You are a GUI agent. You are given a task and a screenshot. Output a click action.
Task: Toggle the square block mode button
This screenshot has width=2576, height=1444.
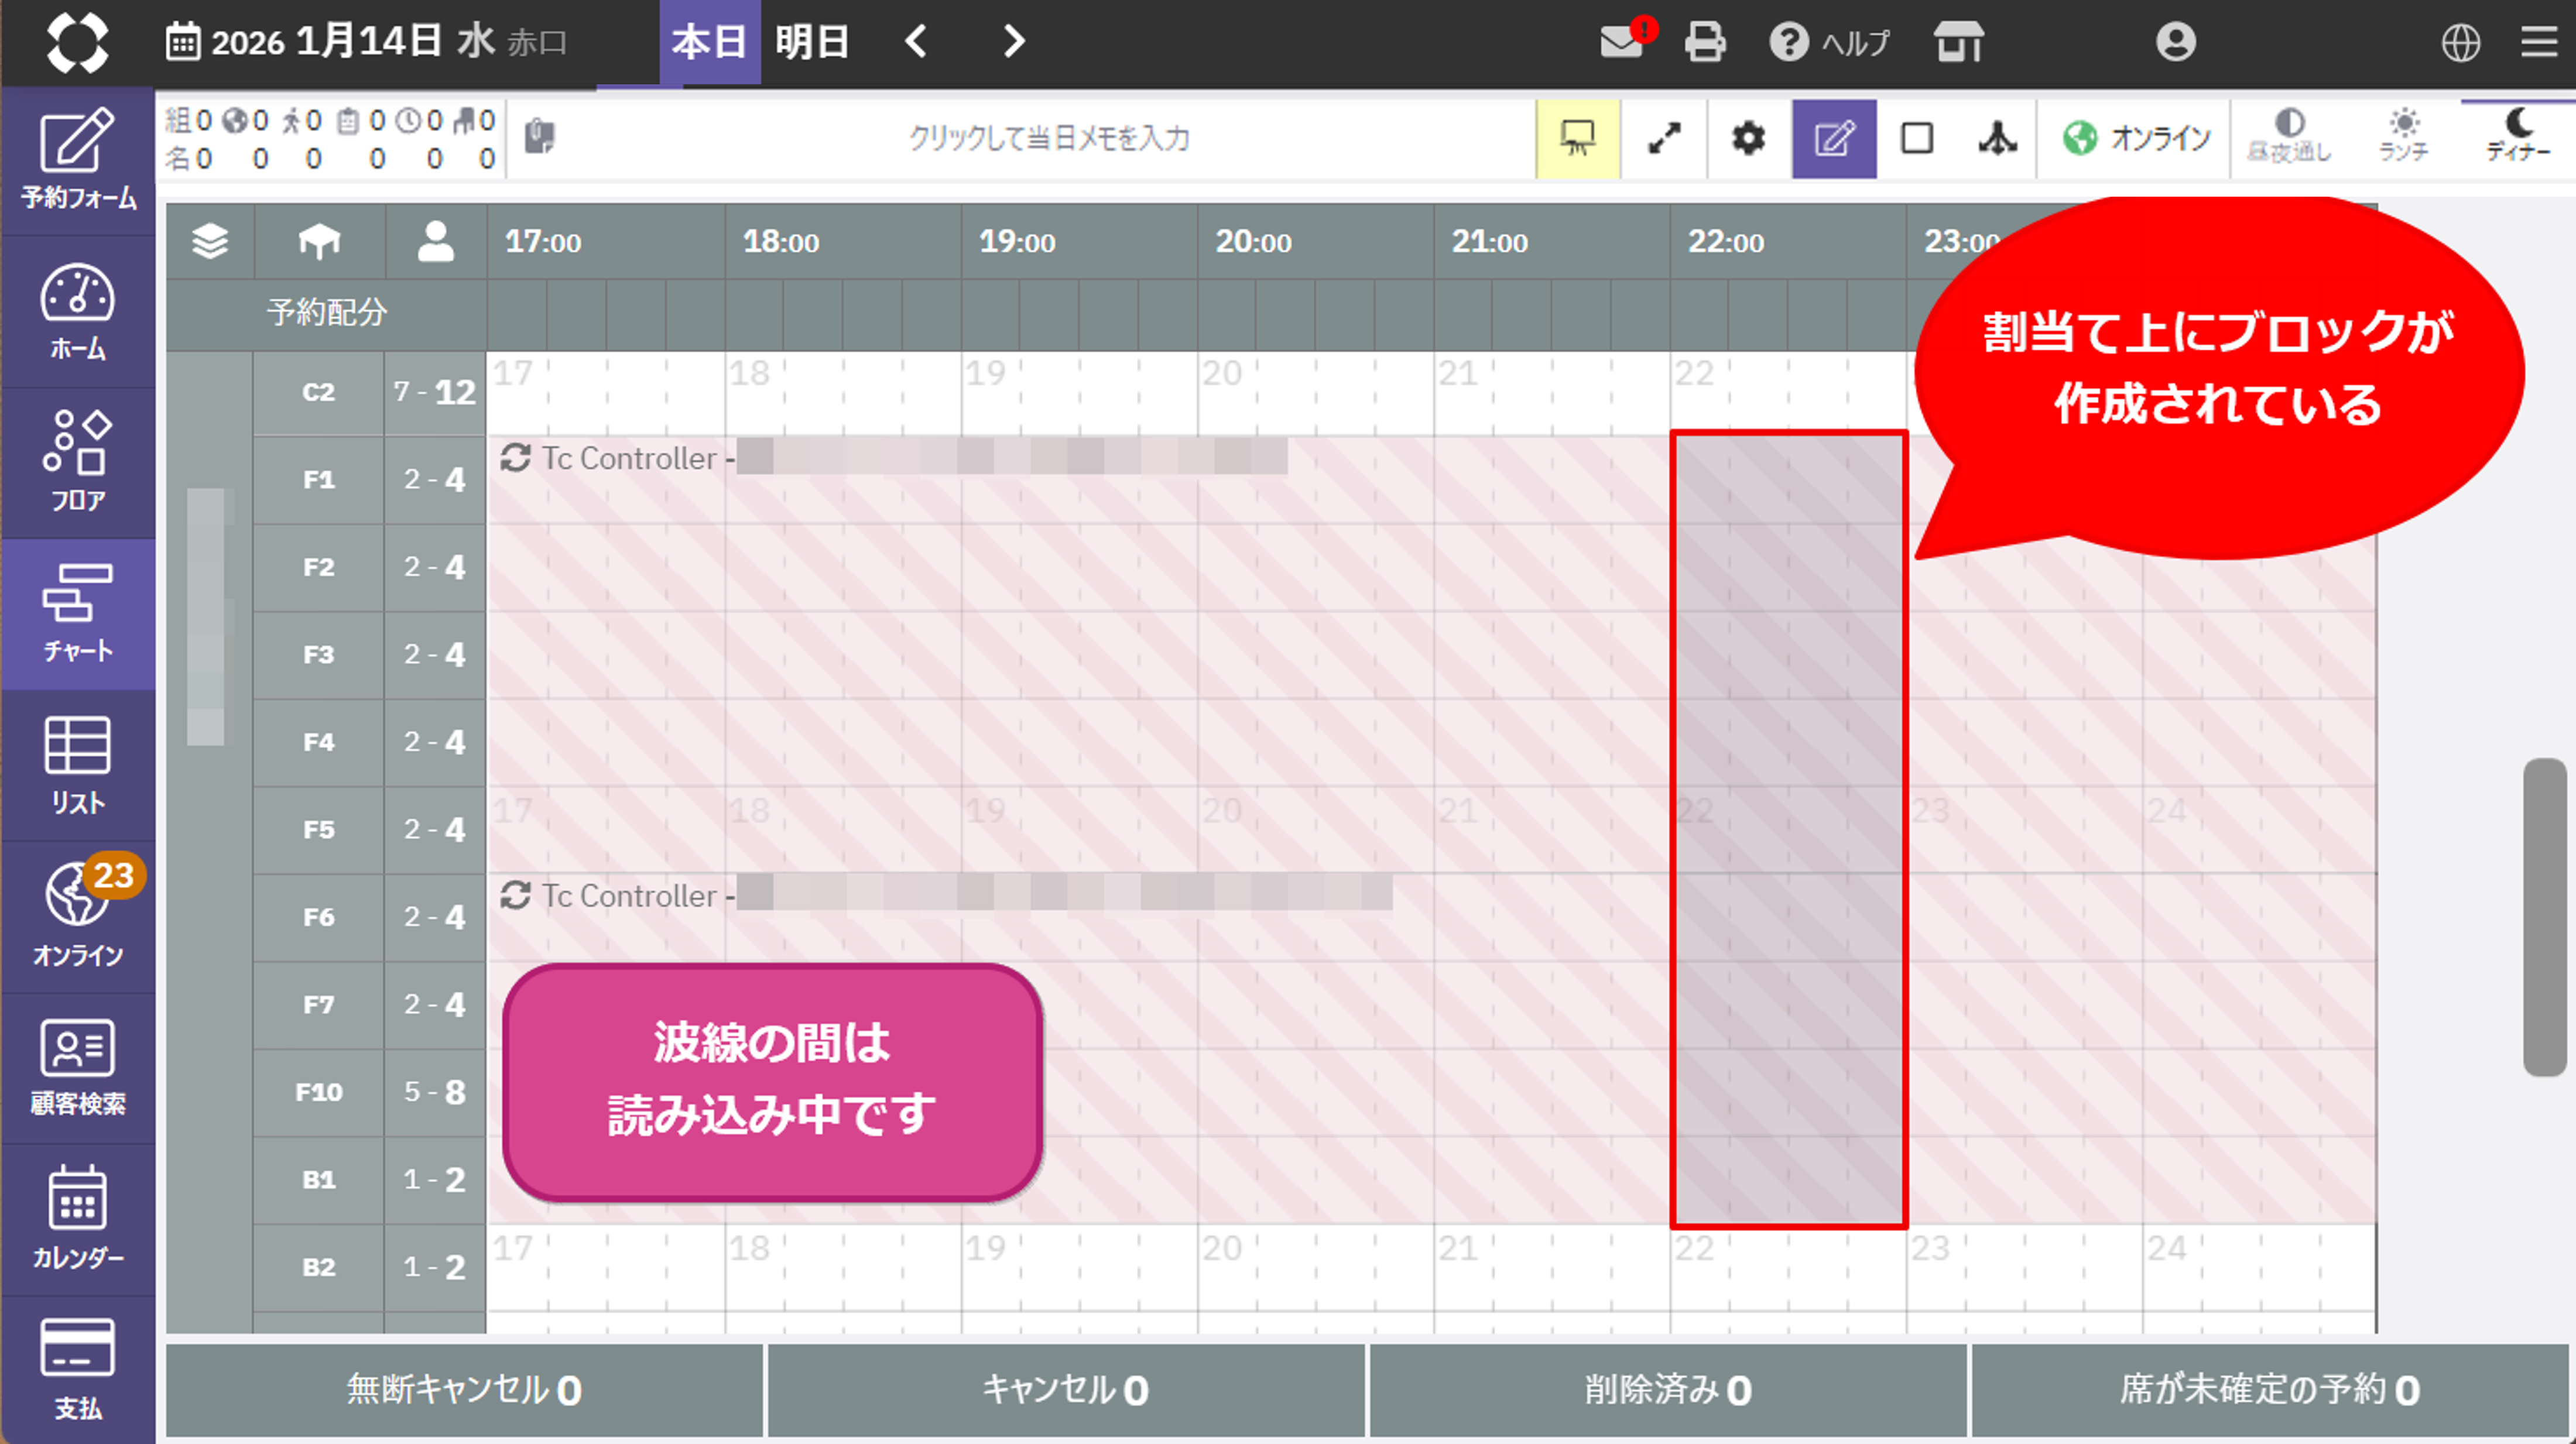(x=1916, y=138)
